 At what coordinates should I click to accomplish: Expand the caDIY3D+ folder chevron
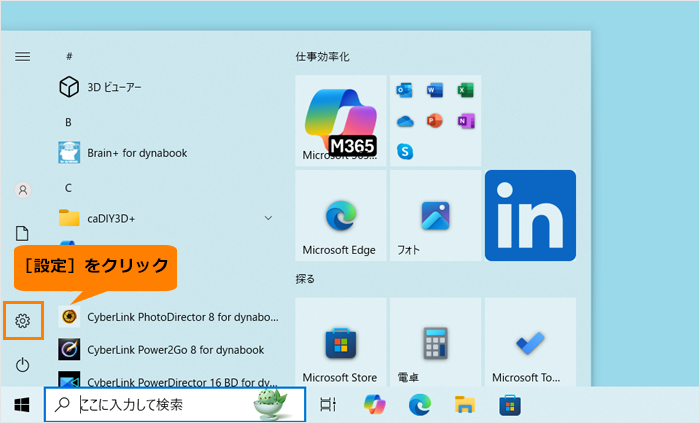point(268,218)
